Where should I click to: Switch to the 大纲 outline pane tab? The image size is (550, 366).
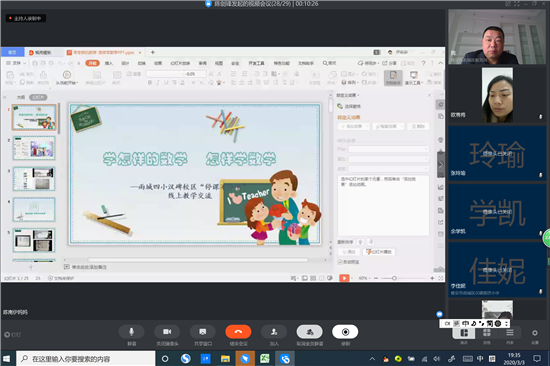[21, 97]
